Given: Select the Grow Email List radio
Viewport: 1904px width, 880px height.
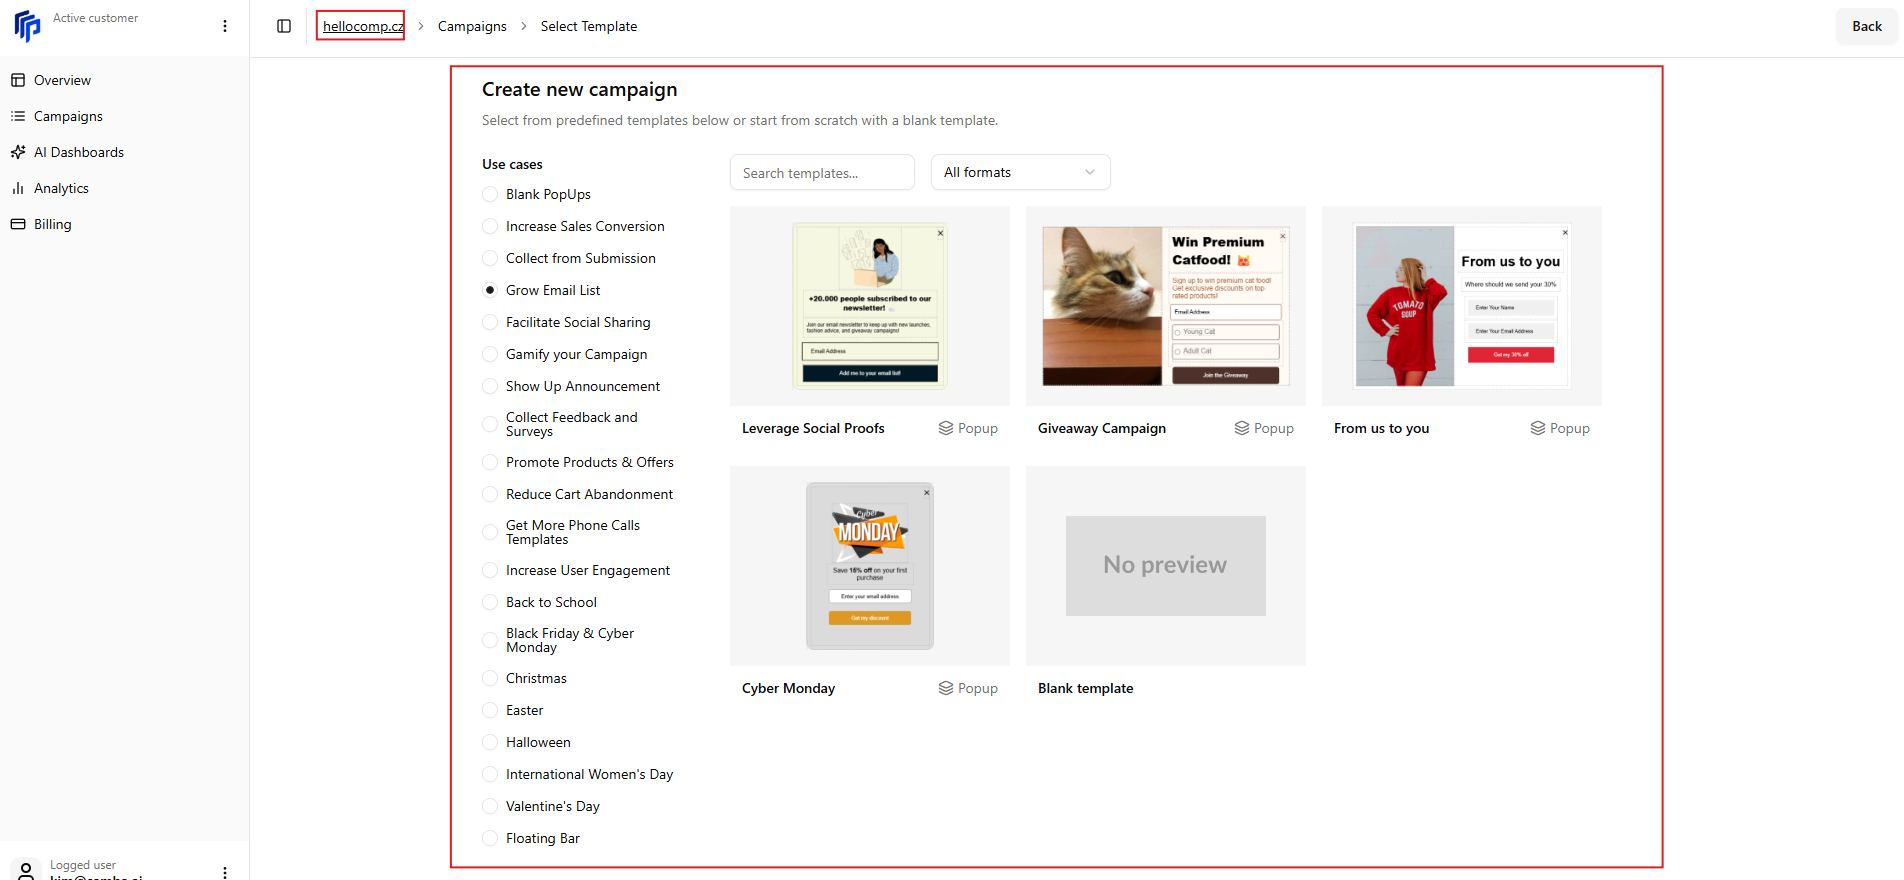Looking at the screenshot, I should [490, 290].
